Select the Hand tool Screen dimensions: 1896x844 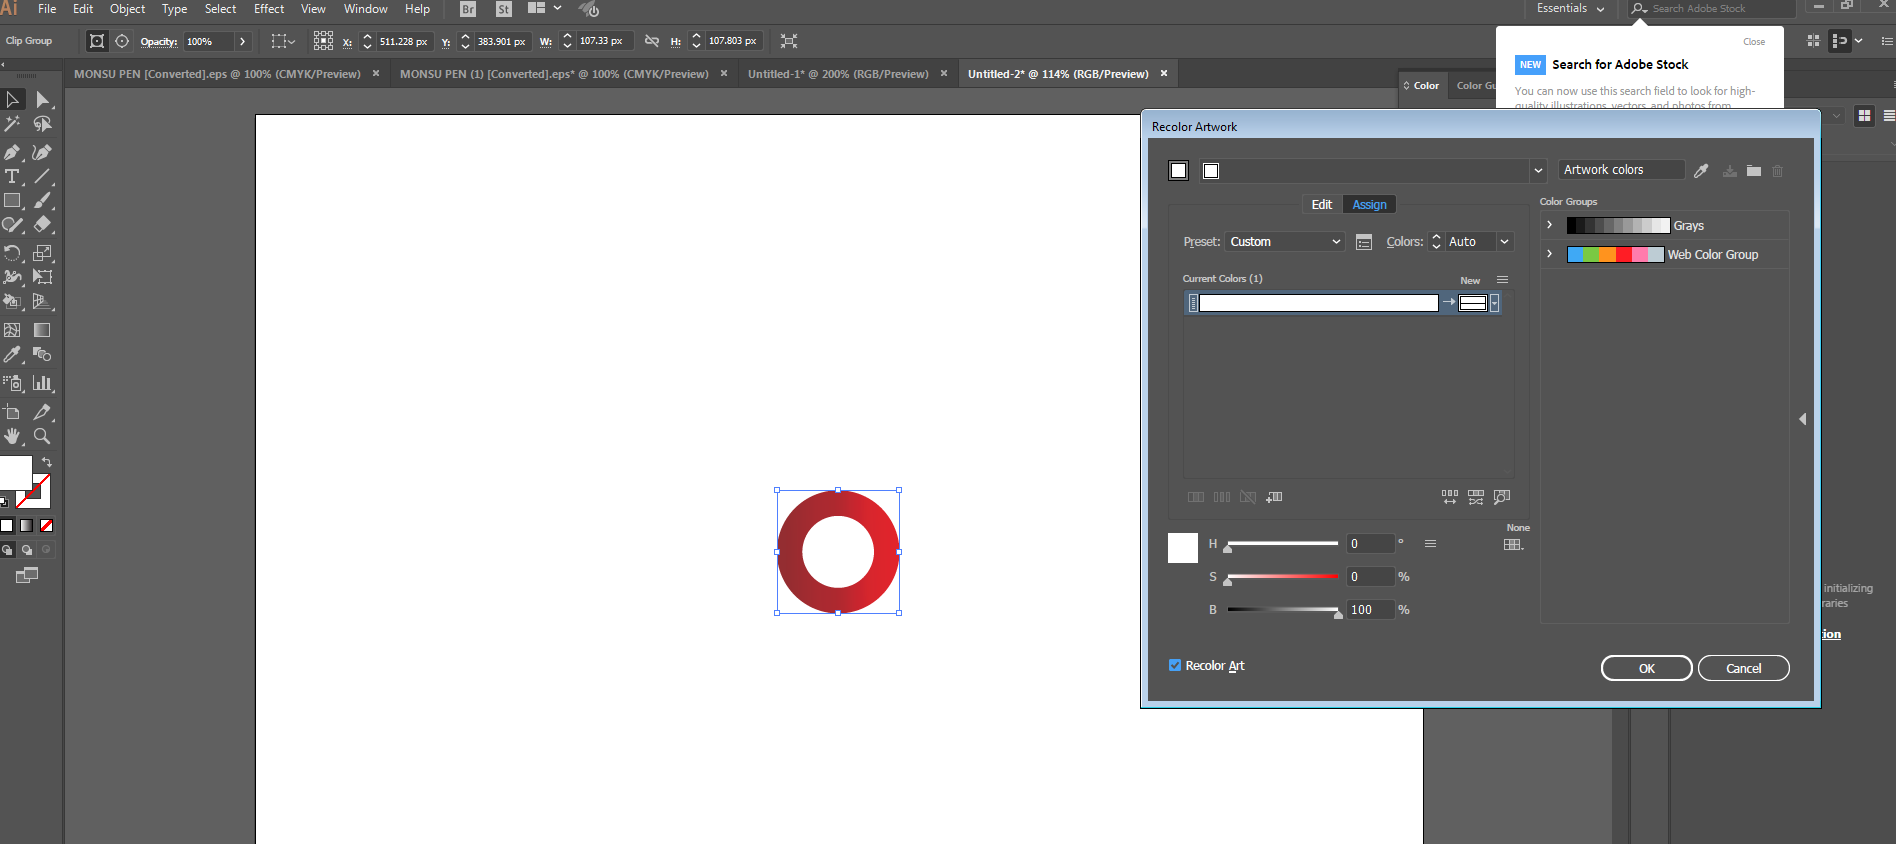click(x=12, y=436)
